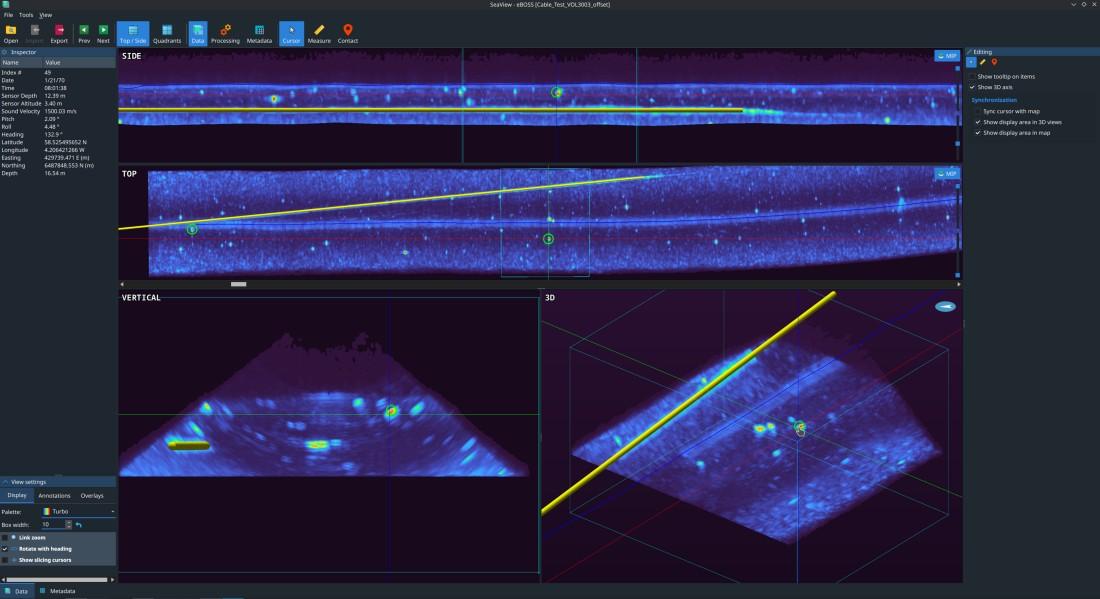Enable Sync cursor with map
Screen dimensions: 1100x599
click(978, 111)
